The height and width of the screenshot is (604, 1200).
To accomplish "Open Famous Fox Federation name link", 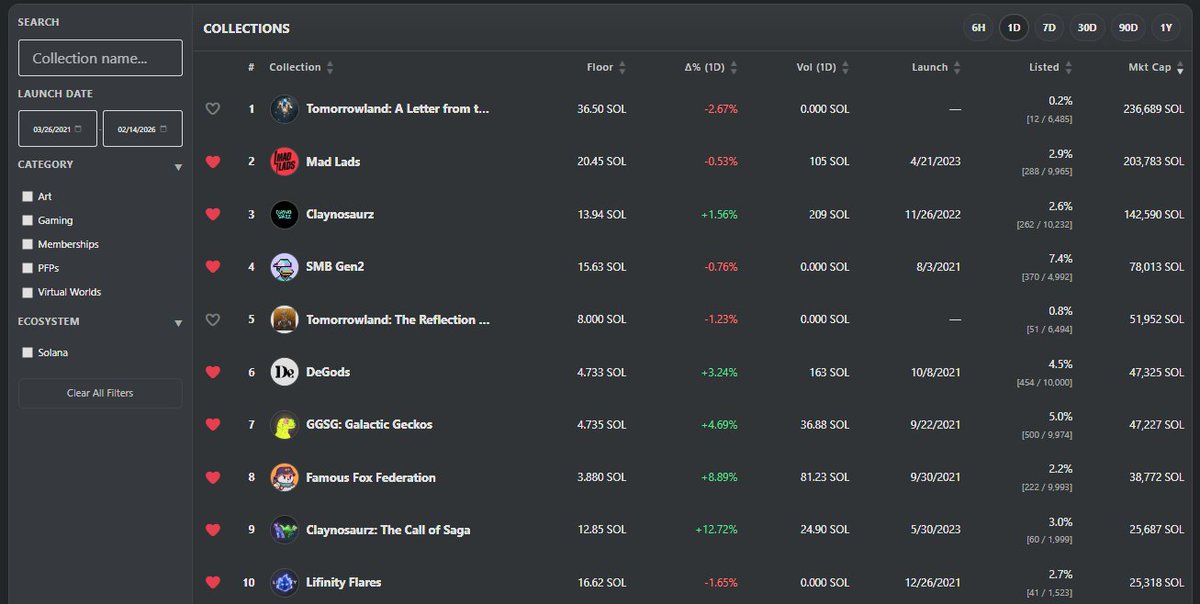I will click(x=371, y=477).
